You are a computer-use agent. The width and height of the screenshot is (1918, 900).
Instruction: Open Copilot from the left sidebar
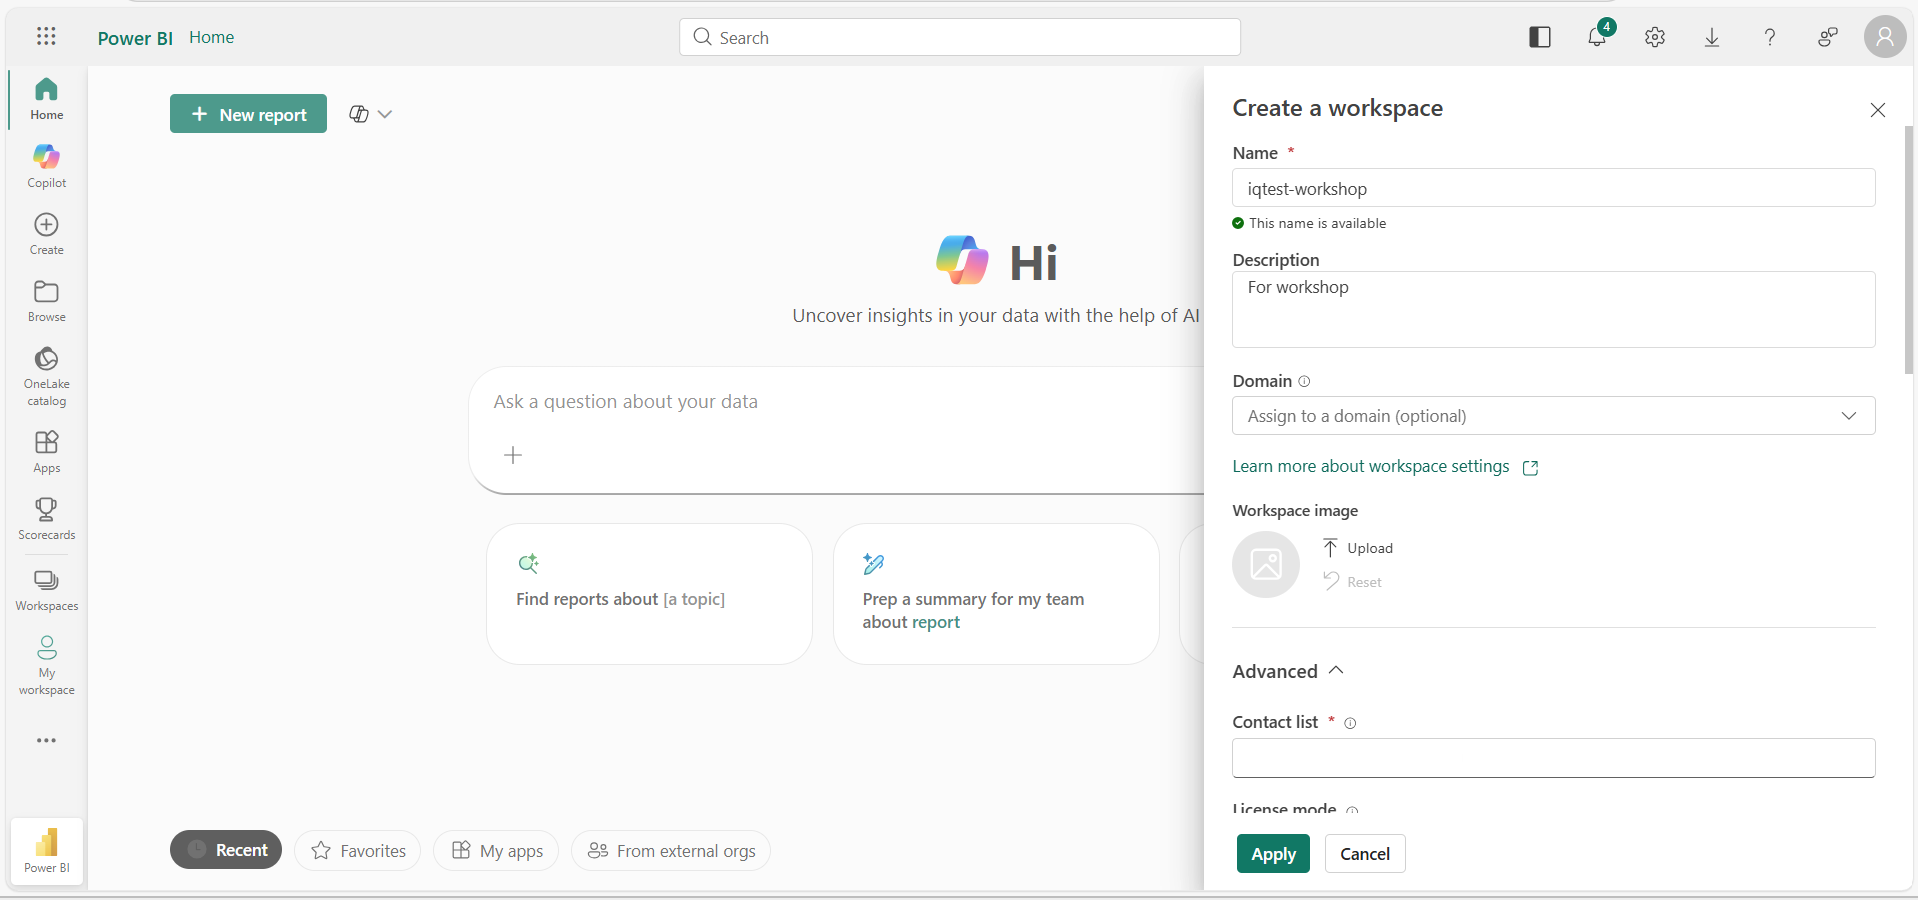(46, 165)
